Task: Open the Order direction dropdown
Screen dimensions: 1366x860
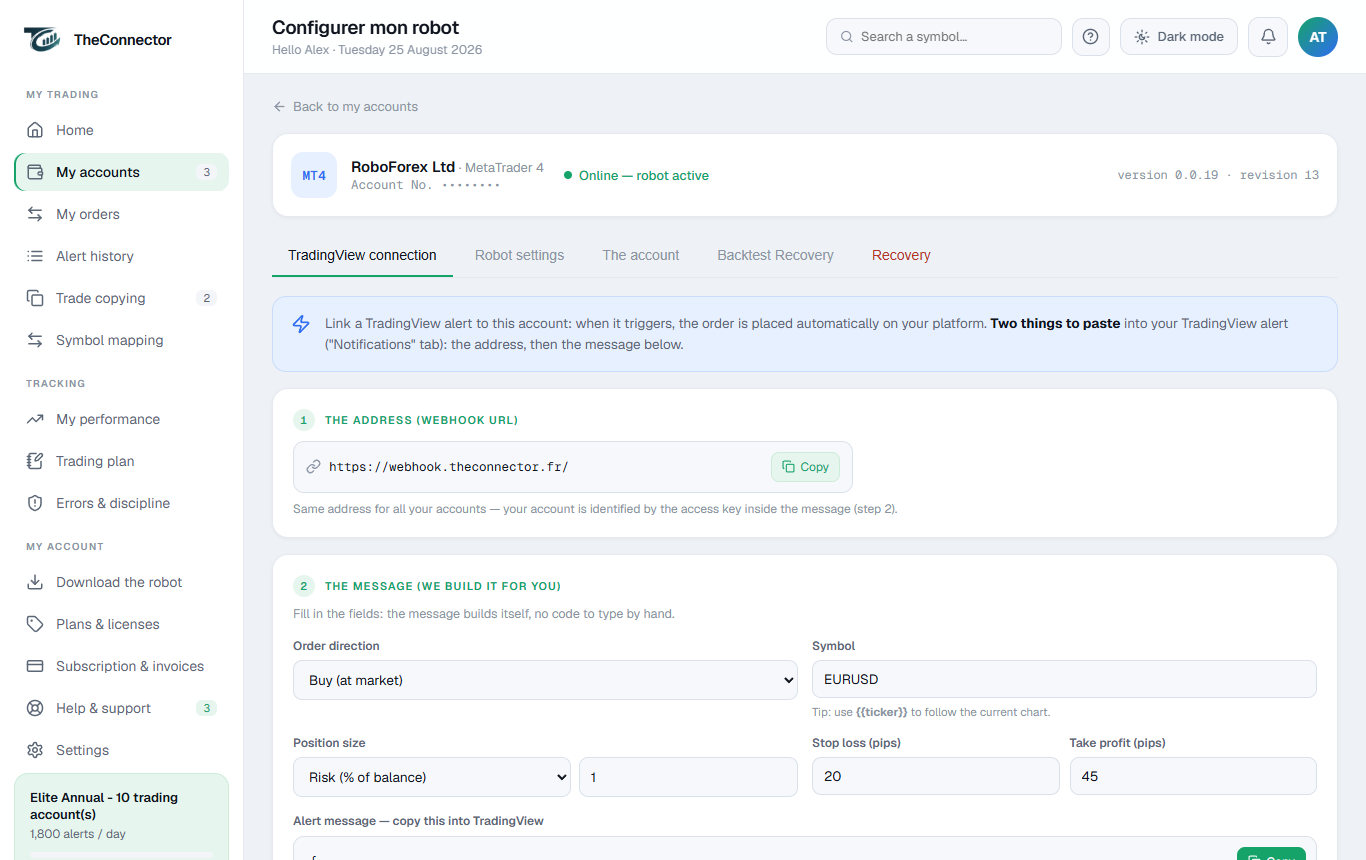Action: (545, 680)
